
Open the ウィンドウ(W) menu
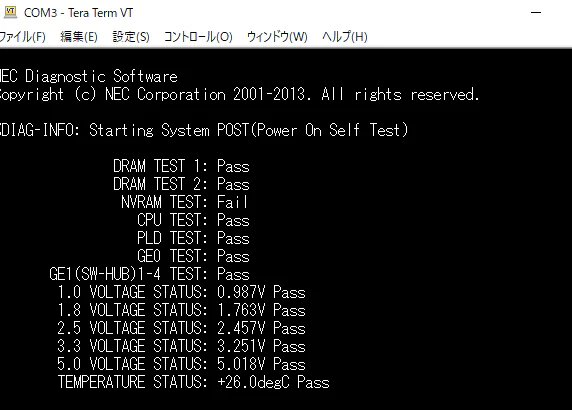click(277, 36)
